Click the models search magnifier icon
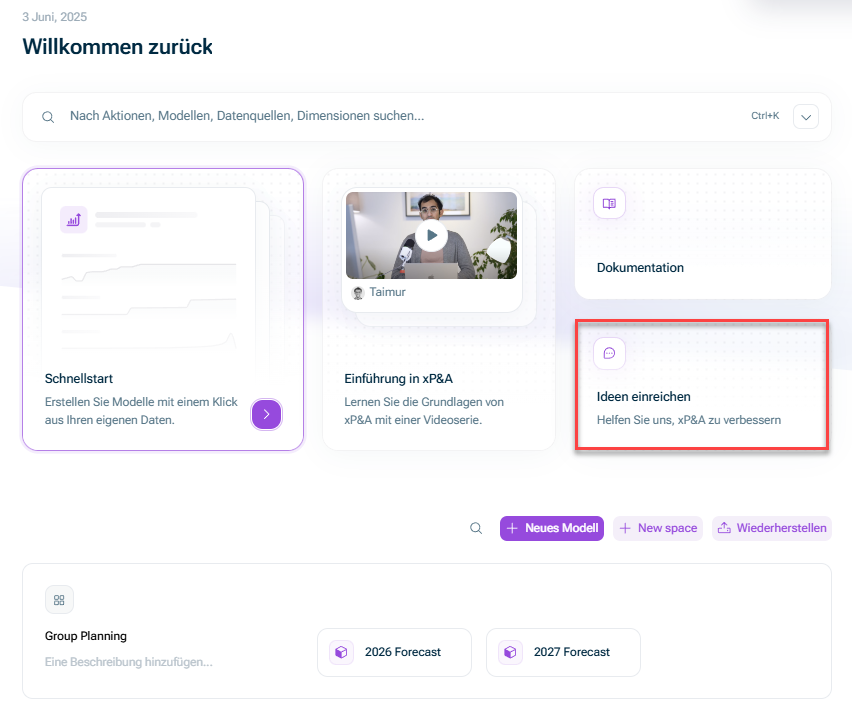 click(x=476, y=528)
